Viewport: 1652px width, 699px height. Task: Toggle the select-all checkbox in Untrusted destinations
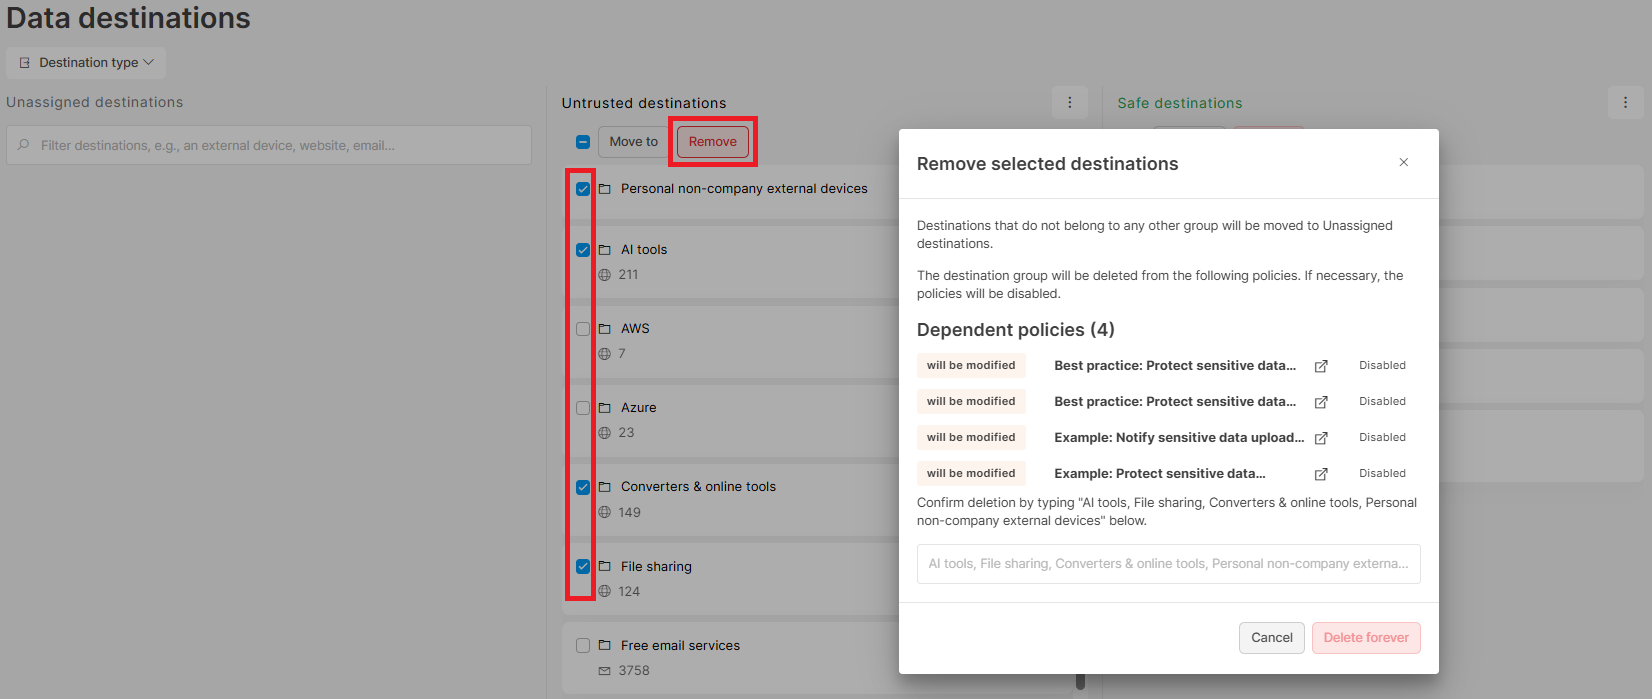583,142
